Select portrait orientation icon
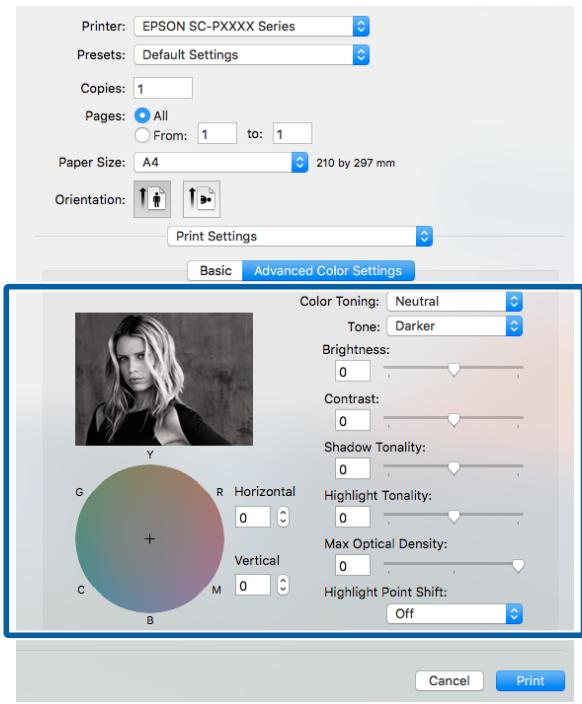Image resolution: width=582 pixels, height=704 pixels. coord(152,199)
